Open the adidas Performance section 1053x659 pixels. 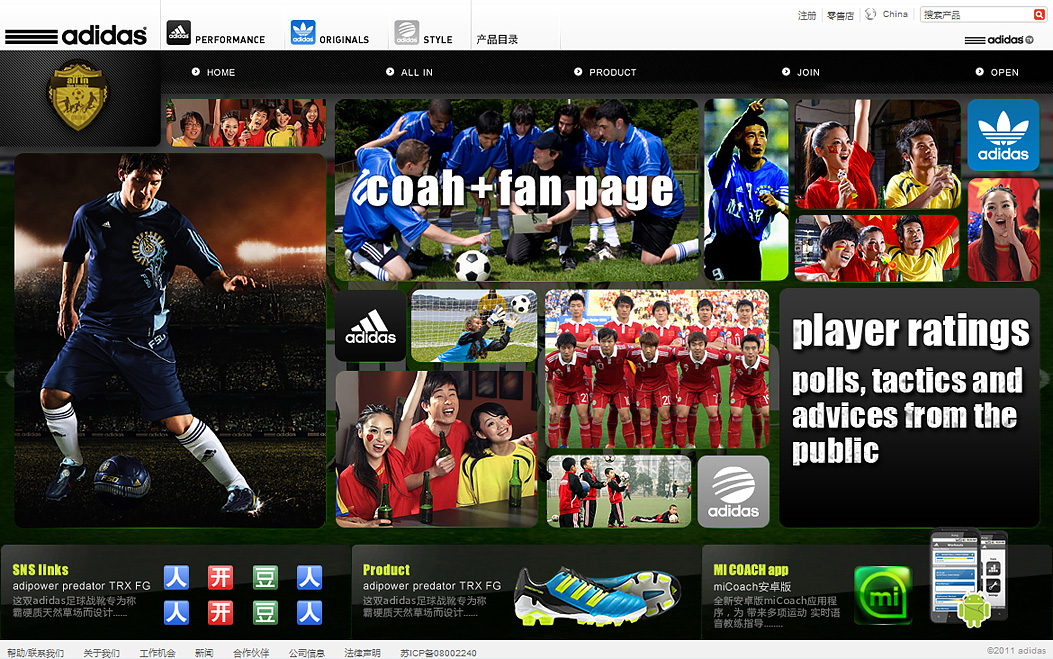click(x=216, y=34)
